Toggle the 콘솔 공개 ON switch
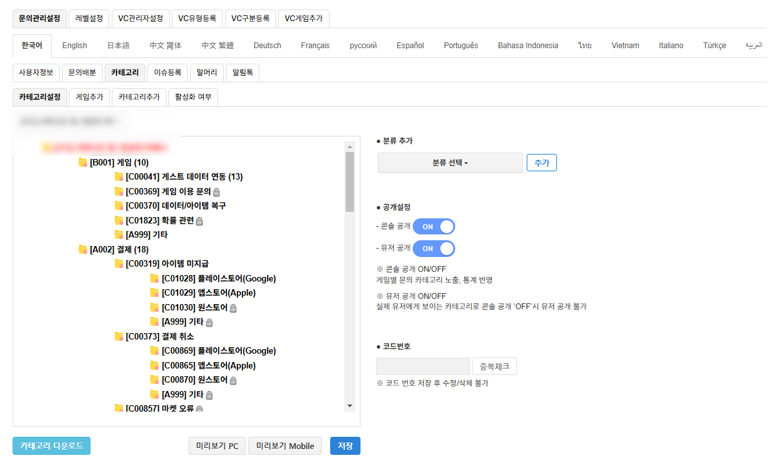Screen dimensions: 776x463 point(433,227)
